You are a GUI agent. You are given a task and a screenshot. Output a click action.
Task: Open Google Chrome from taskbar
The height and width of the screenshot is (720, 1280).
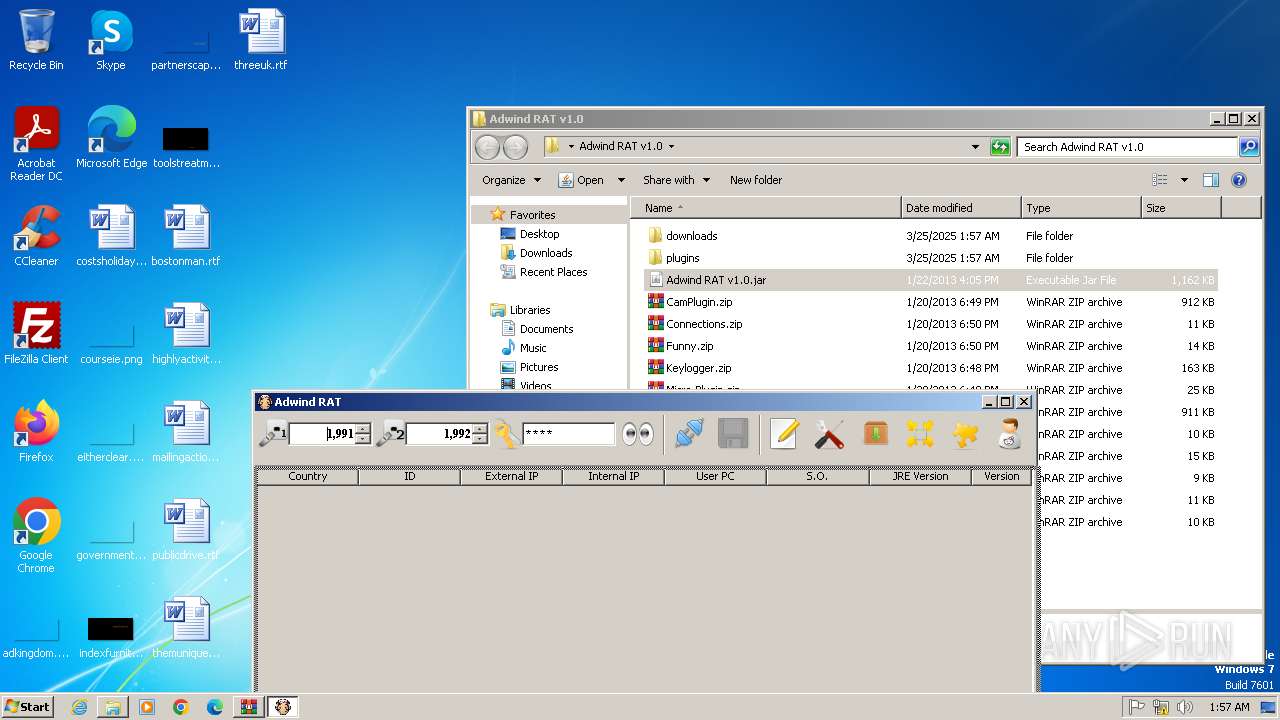(181, 707)
